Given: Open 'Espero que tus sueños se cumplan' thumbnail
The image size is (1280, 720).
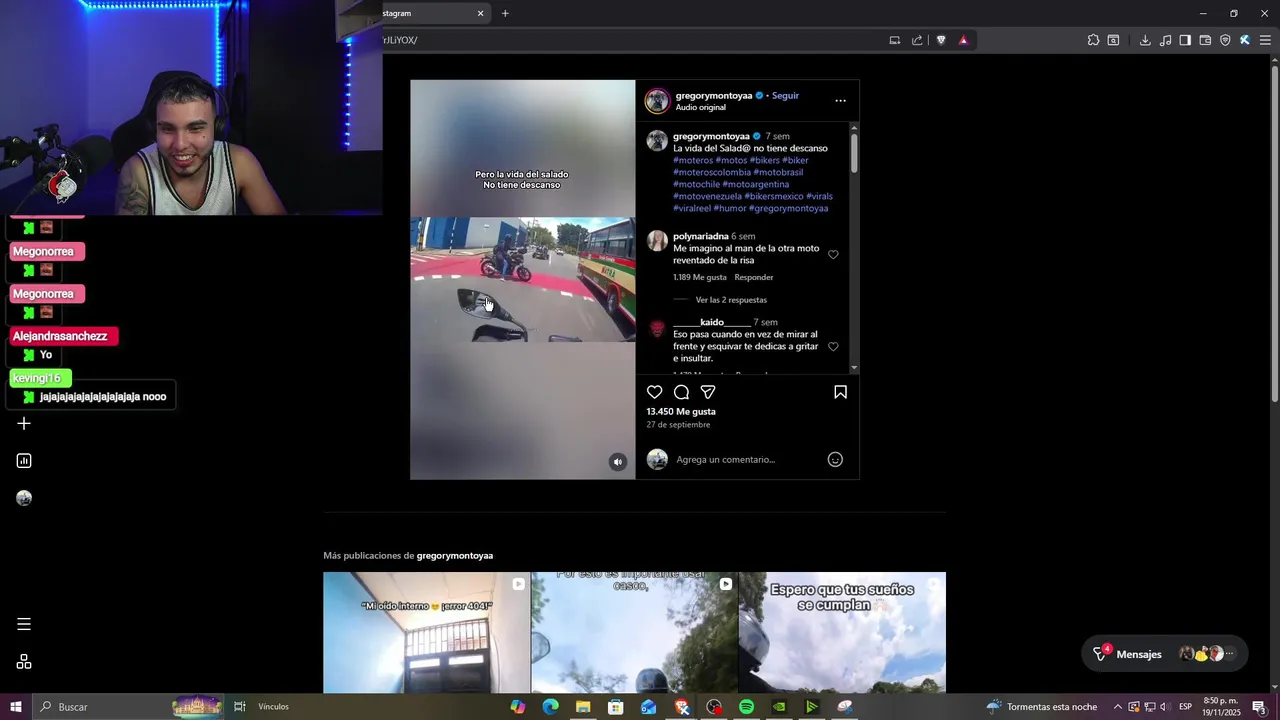Looking at the screenshot, I should click(842, 632).
